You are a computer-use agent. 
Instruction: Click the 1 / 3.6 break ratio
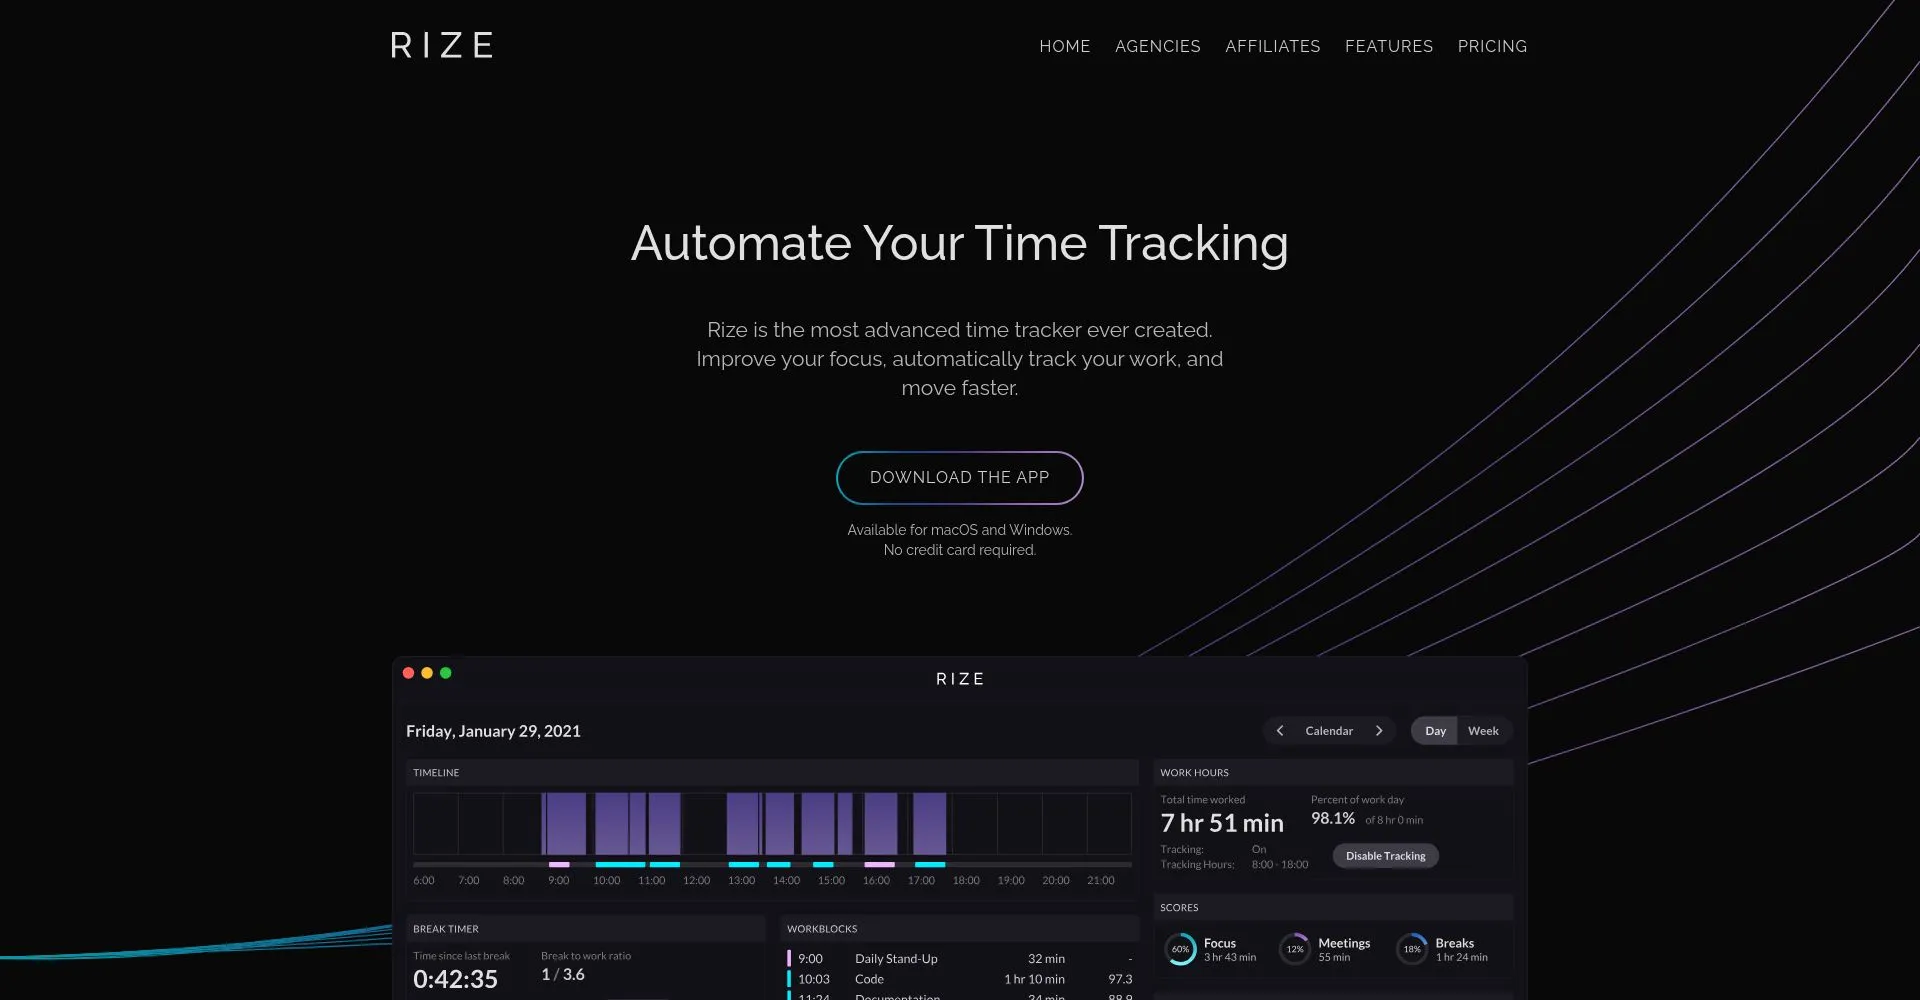(x=563, y=975)
